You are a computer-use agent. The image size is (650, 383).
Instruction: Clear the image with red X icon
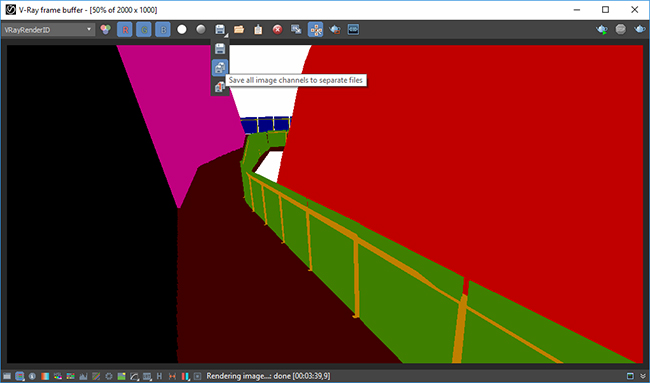click(x=277, y=29)
